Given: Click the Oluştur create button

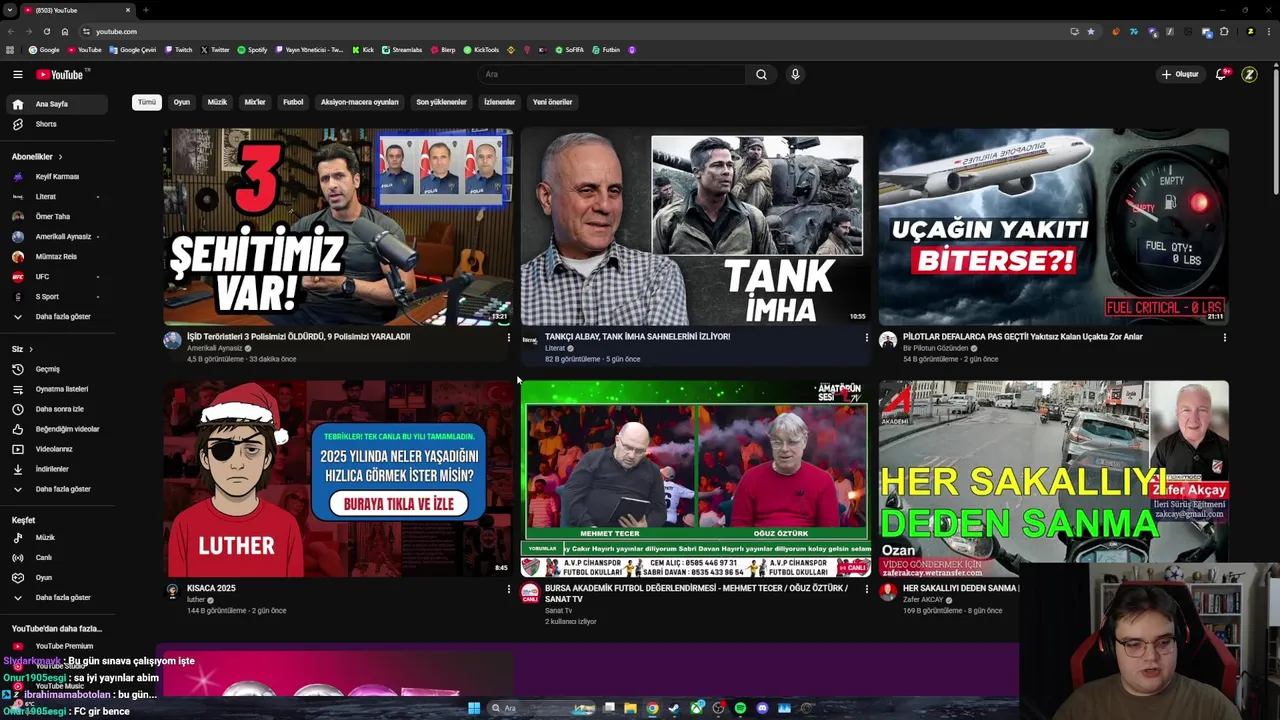Looking at the screenshot, I should tap(1180, 74).
